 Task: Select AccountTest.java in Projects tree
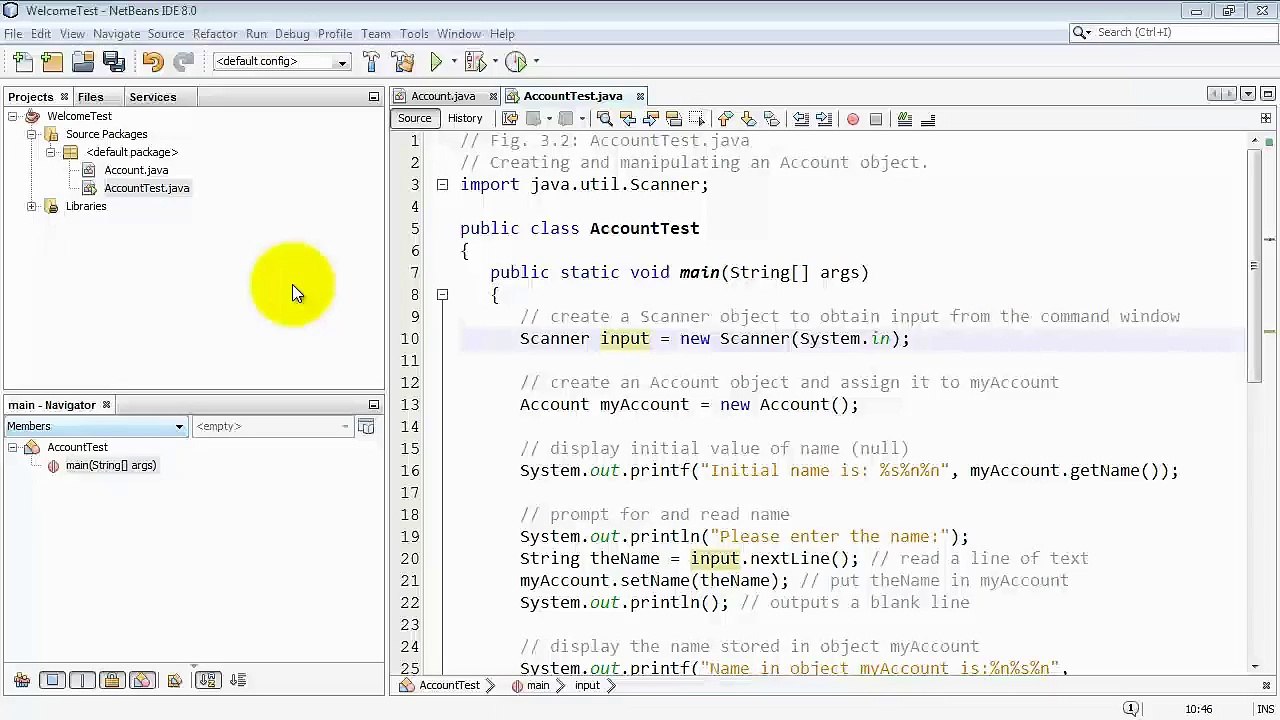(x=146, y=188)
